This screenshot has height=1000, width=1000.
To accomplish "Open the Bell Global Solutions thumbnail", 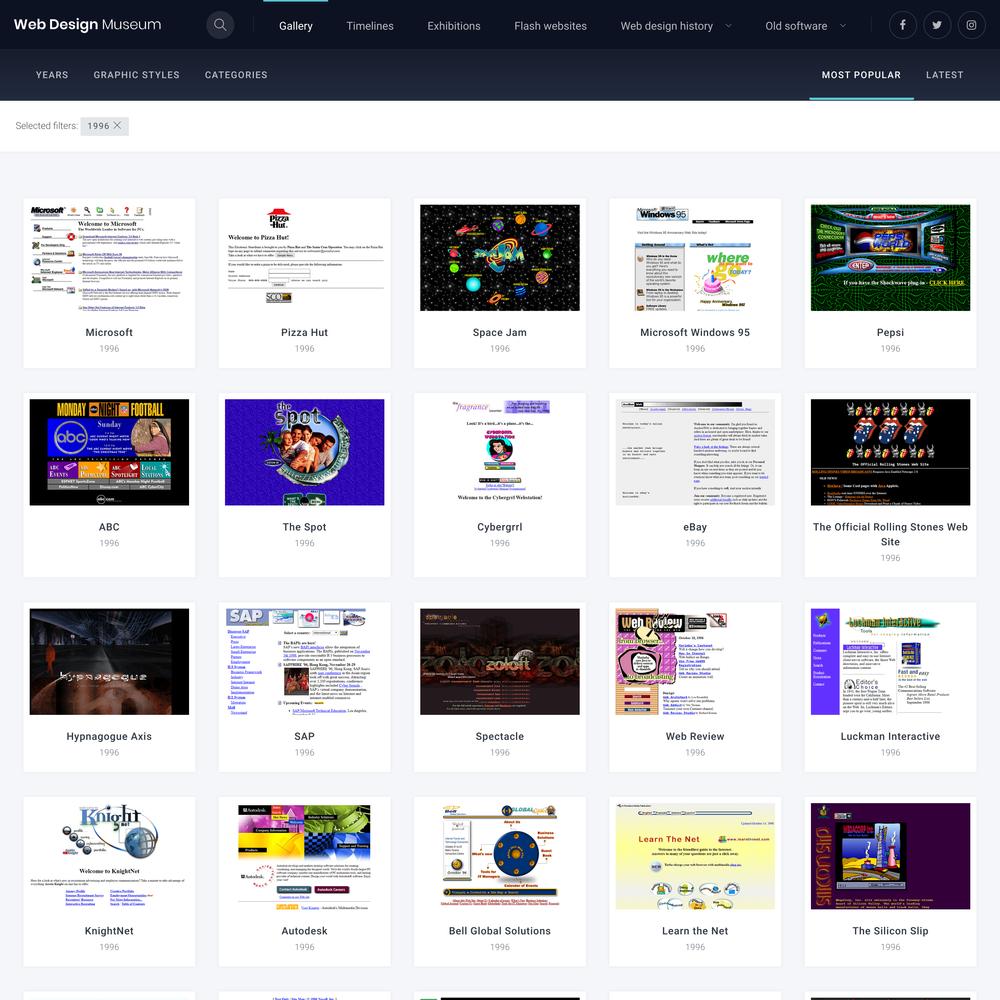I will pos(500,856).
